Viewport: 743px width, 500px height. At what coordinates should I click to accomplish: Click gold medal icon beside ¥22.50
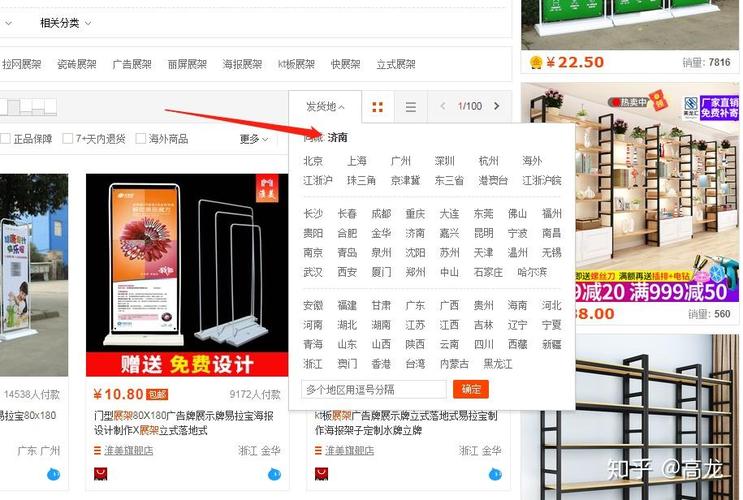(x=536, y=63)
